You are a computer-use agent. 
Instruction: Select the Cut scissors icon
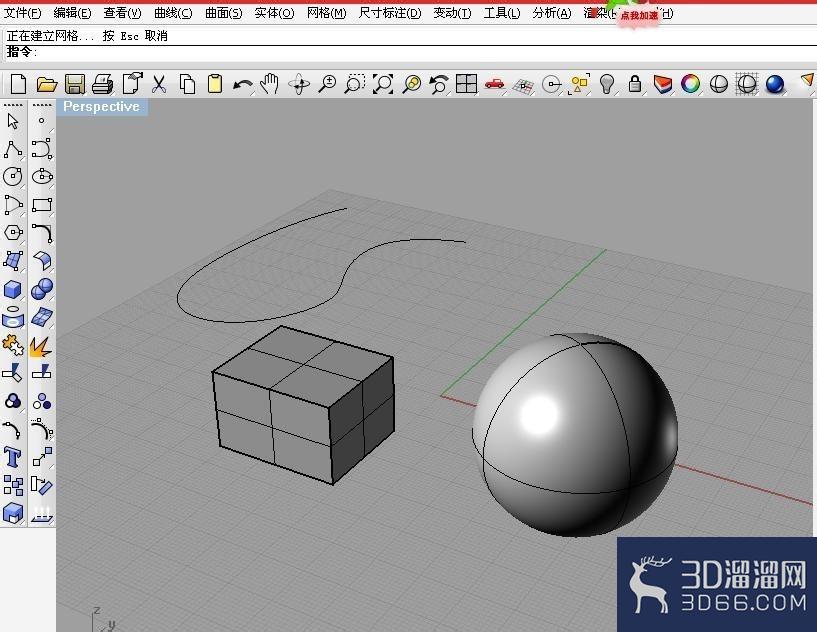pos(159,84)
